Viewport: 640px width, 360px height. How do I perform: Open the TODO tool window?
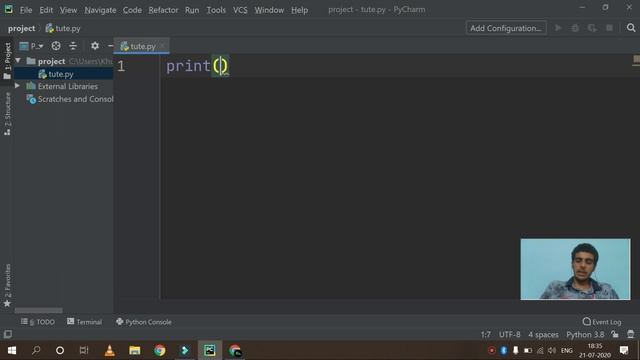(x=38, y=322)
